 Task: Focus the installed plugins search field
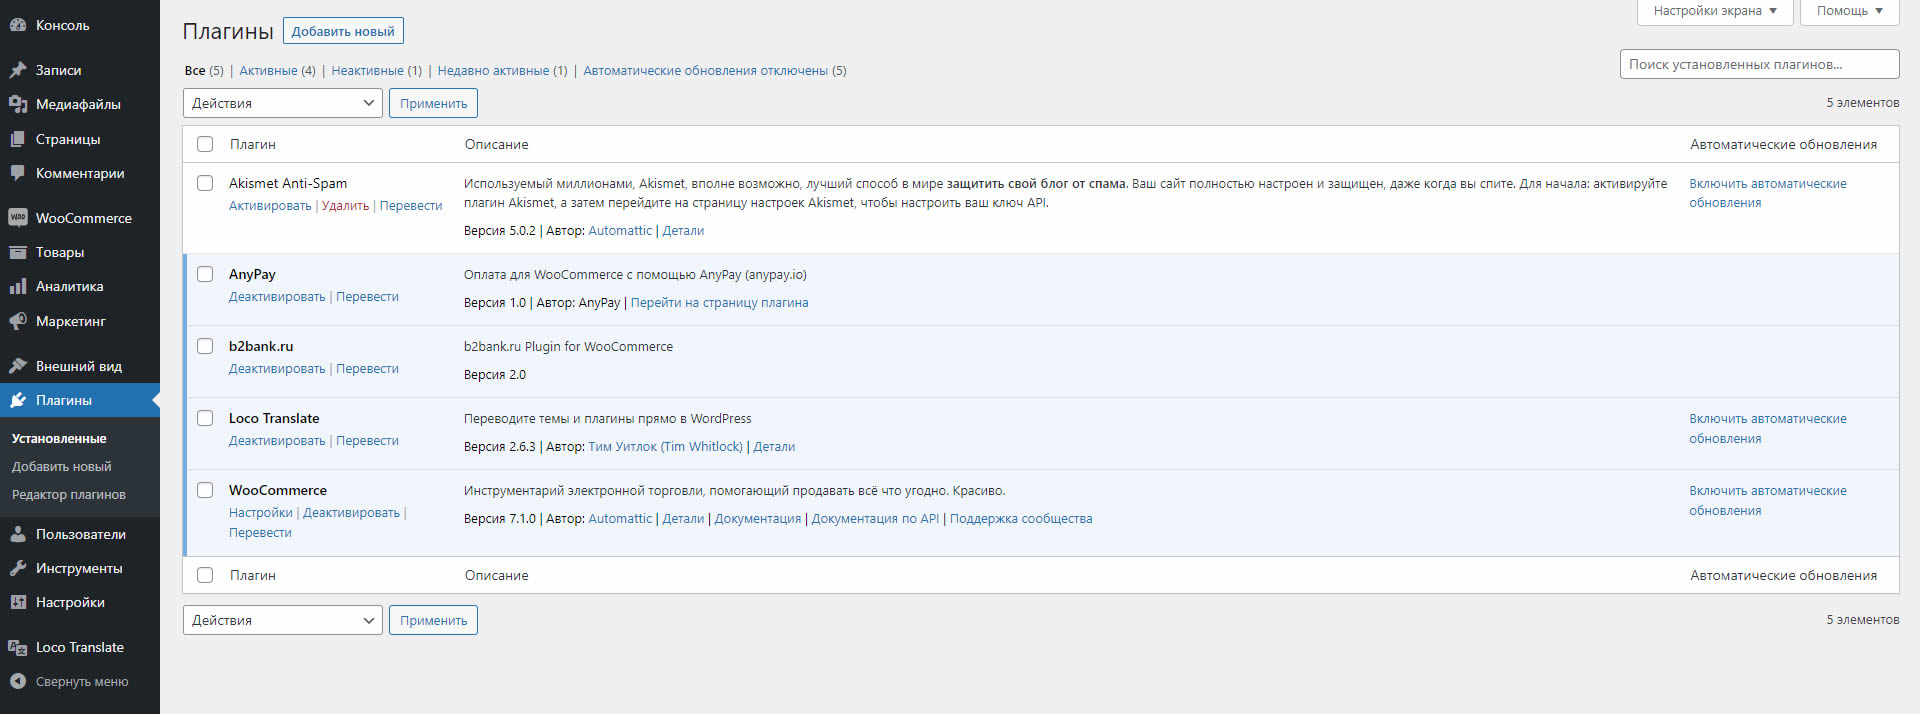coord(1758,64)
